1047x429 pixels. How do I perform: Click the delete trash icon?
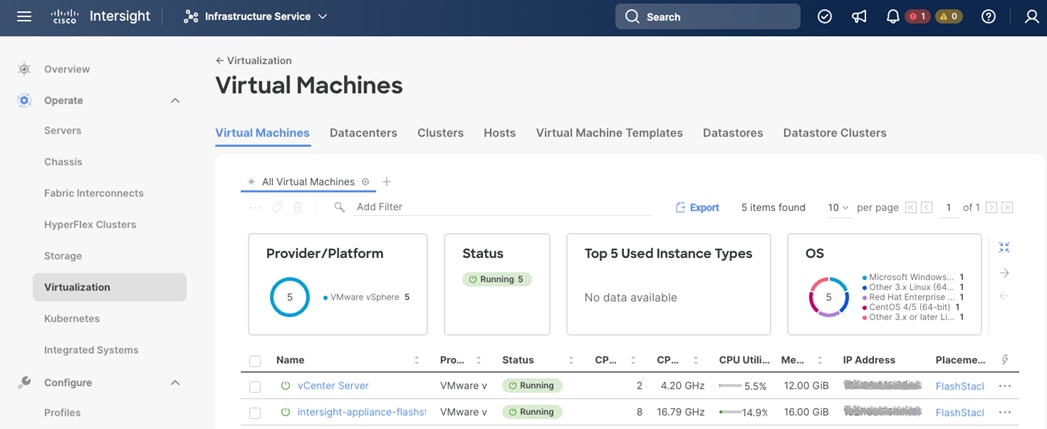coord(298,208)
